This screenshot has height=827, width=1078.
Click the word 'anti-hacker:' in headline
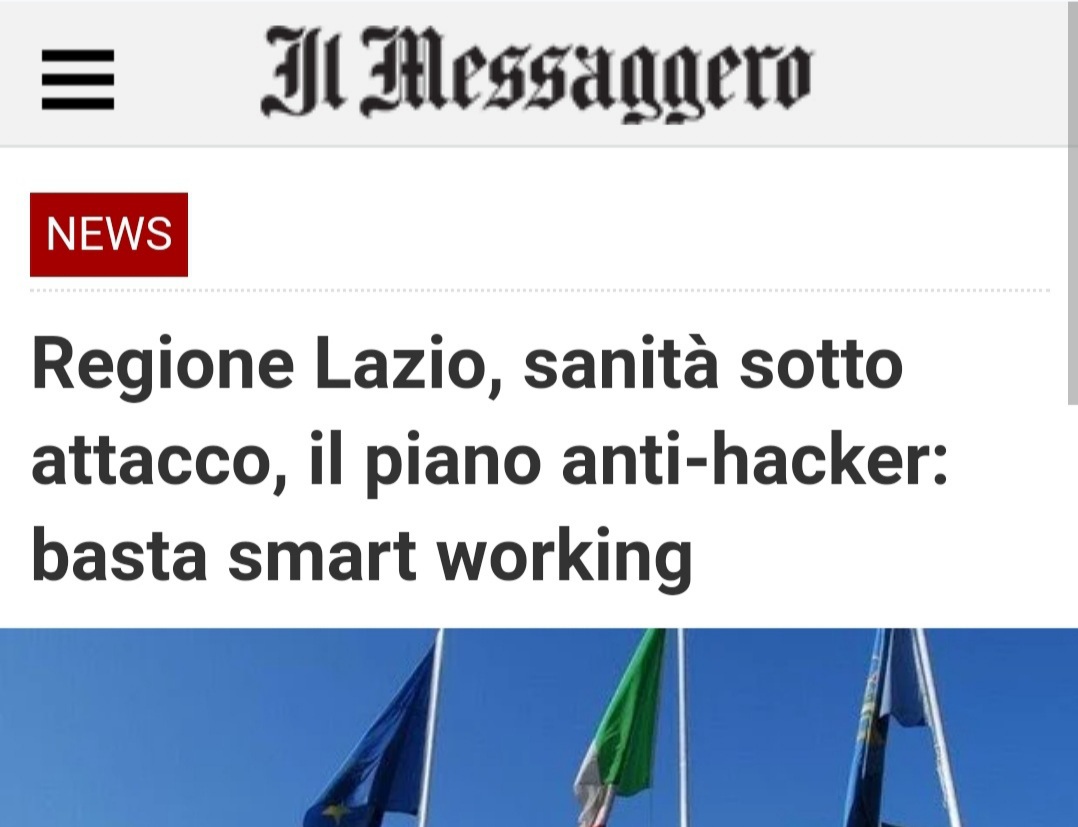pos(755,459)
